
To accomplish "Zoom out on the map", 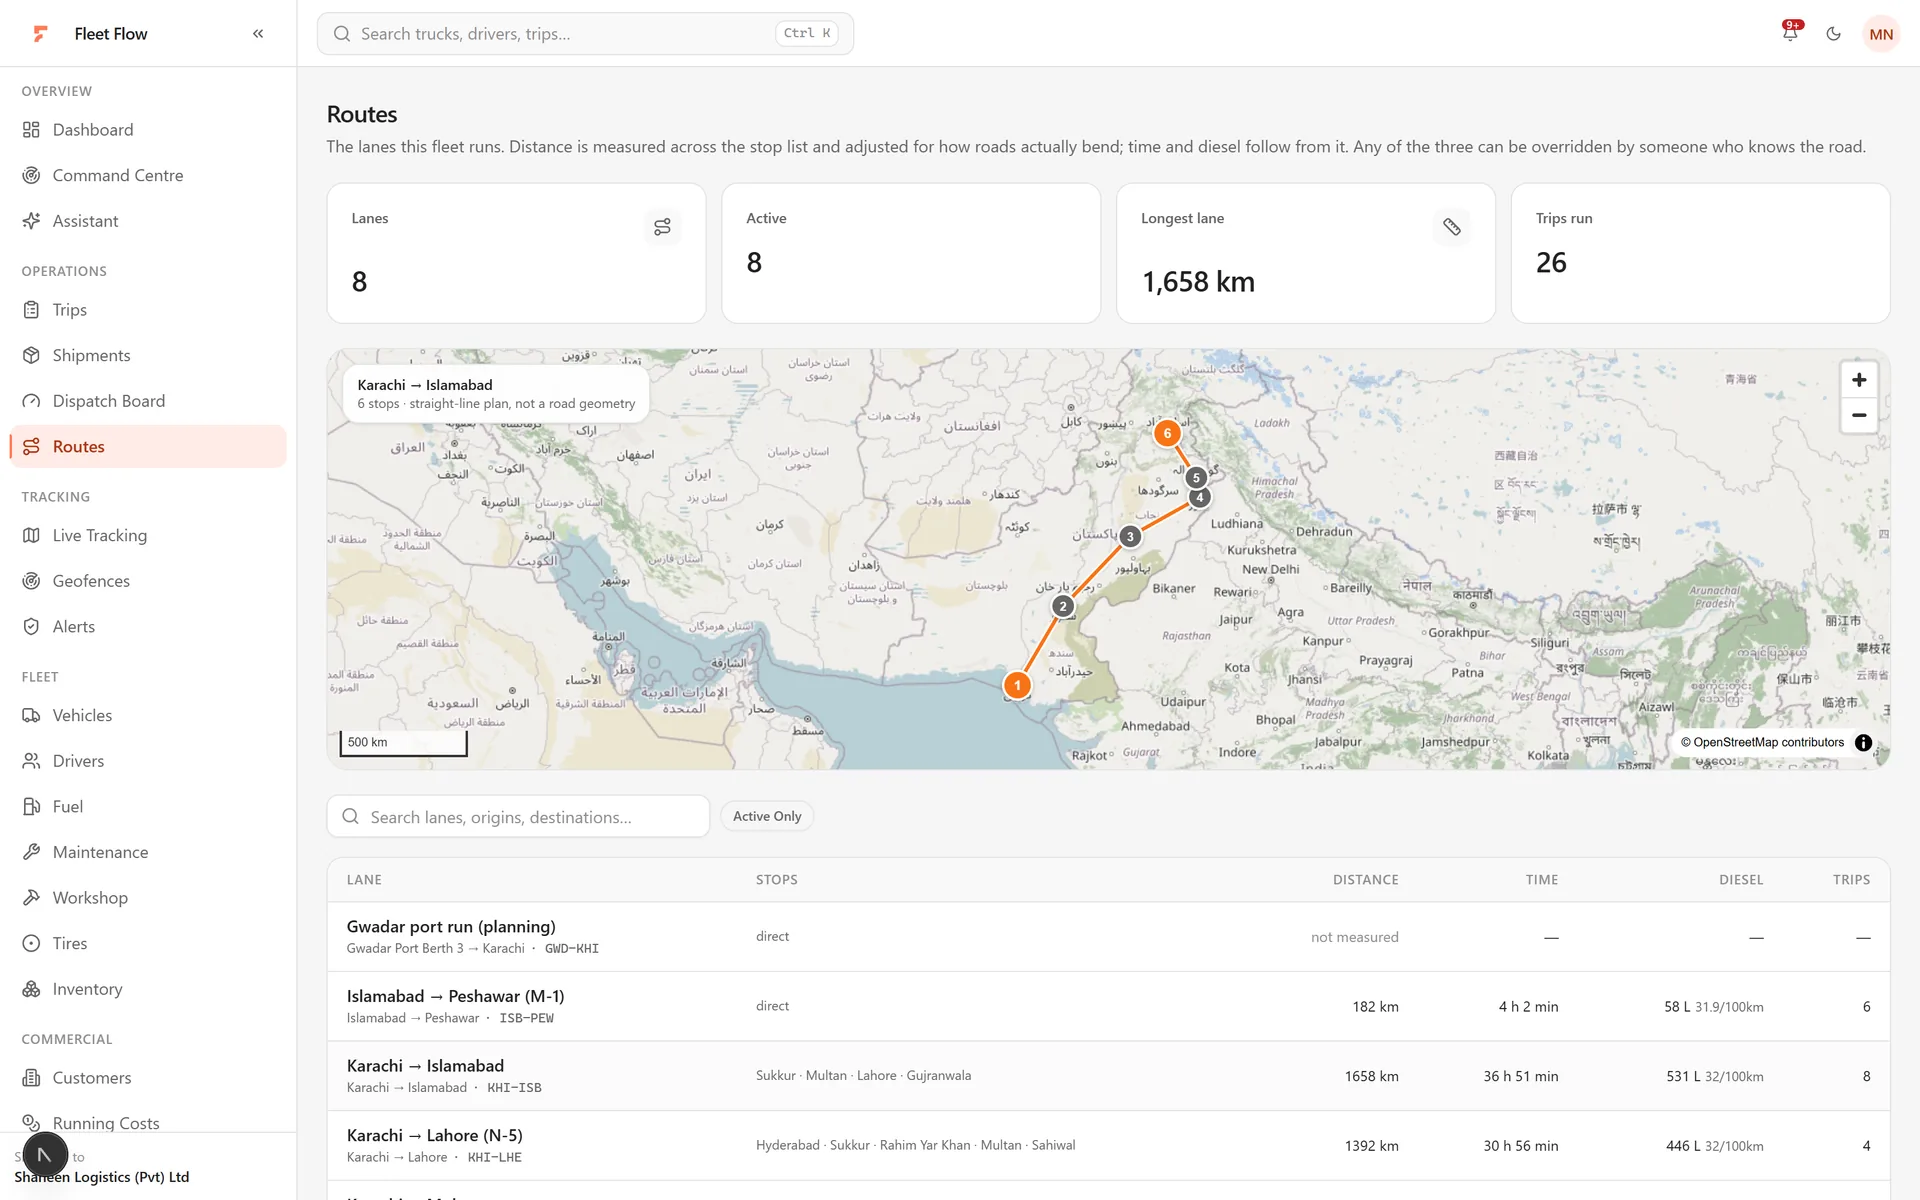I will (1859, 415).
